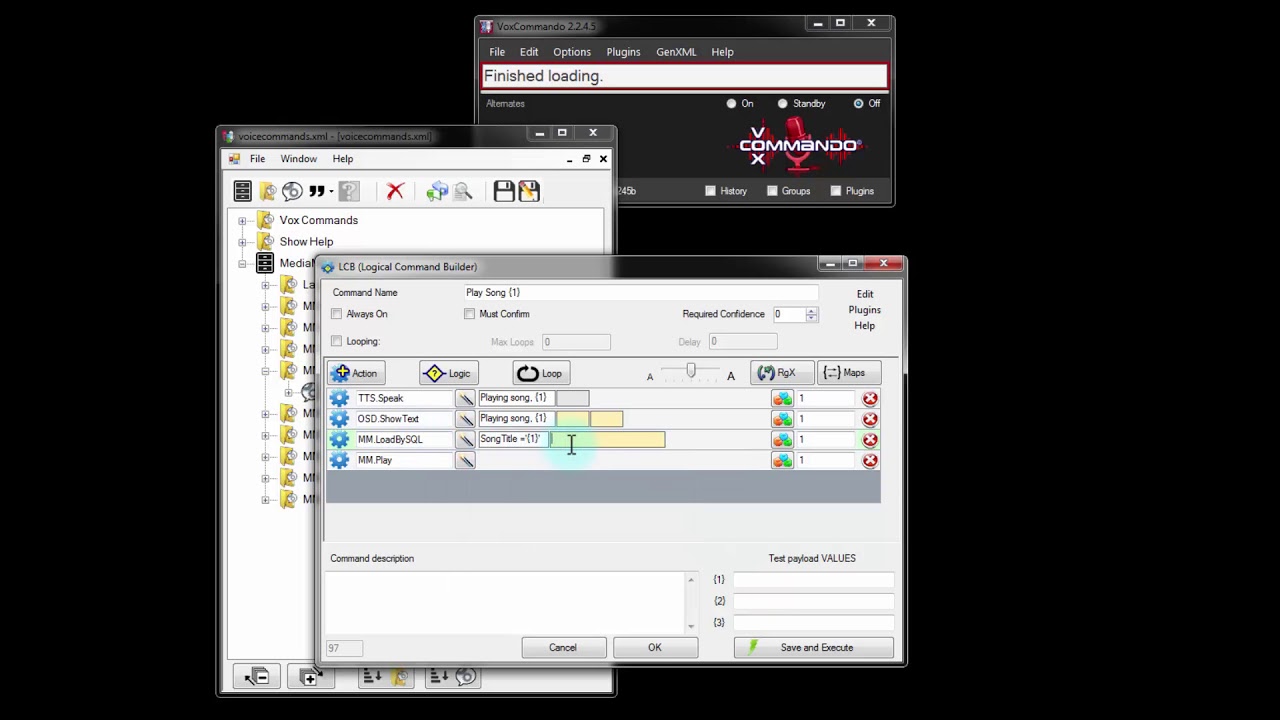Open the Options menu in VoxCommando
Viewport: 1280px width, 720px height.
(572, 52)
